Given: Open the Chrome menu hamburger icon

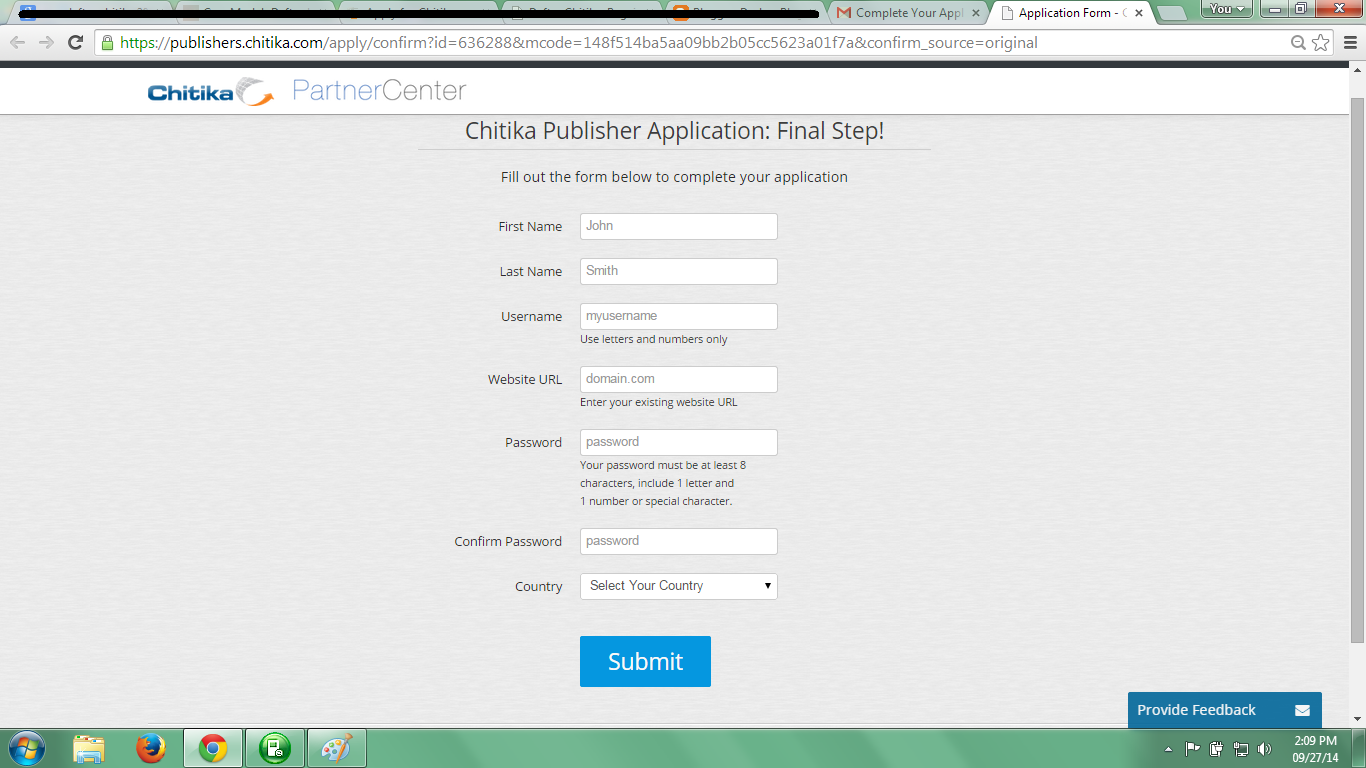Looking at the screenshot, I should click(1348, 43).
